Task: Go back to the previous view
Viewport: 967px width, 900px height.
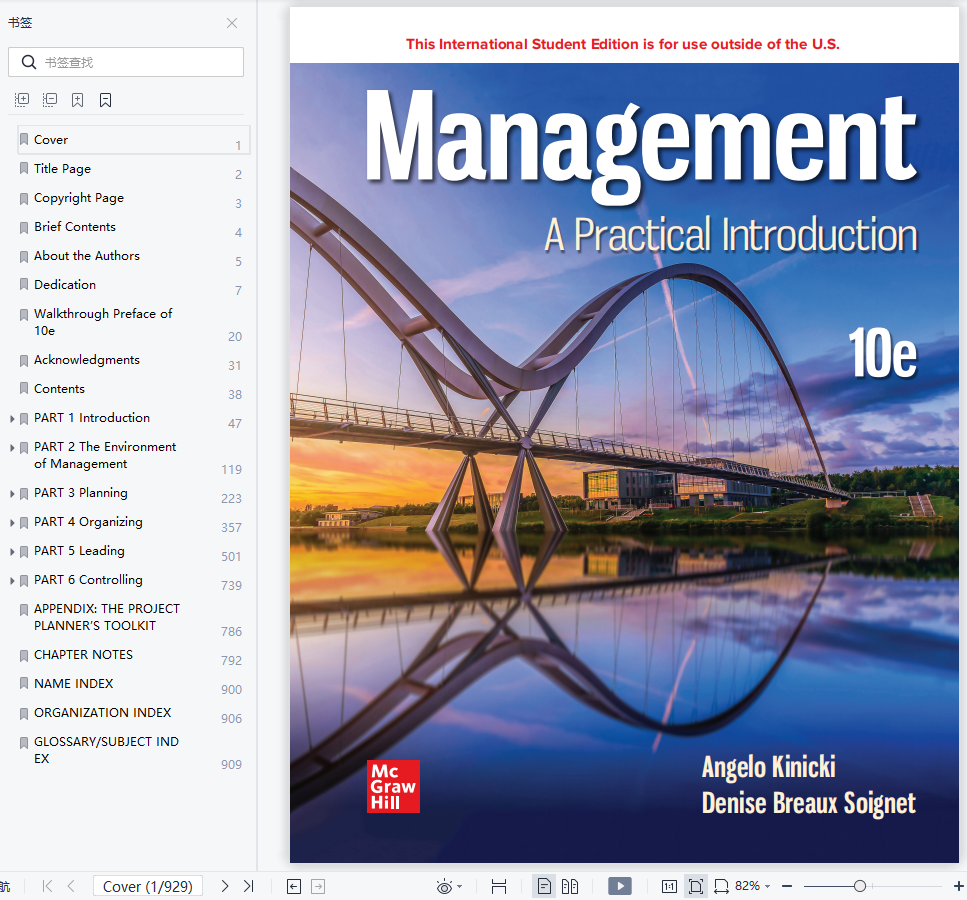Action: click(294, 886)
